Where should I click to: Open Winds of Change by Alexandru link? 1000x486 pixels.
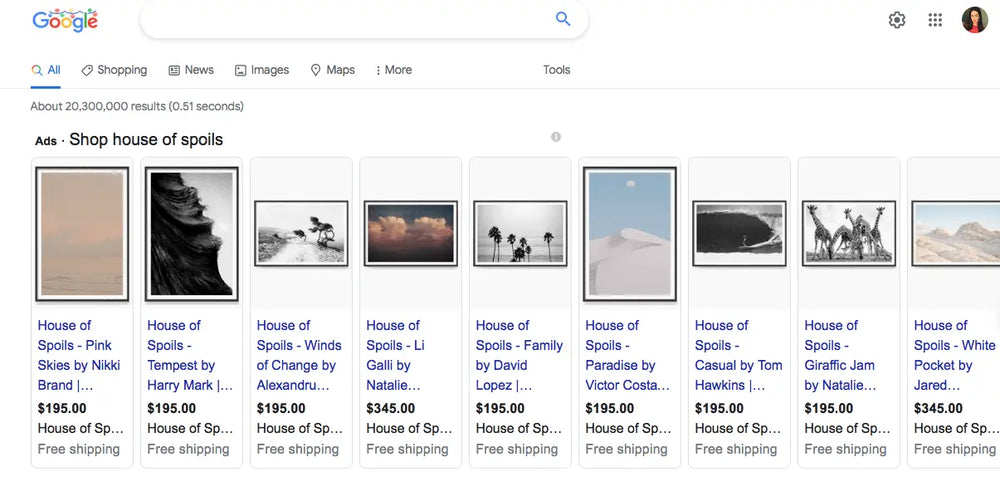[299, 355]
